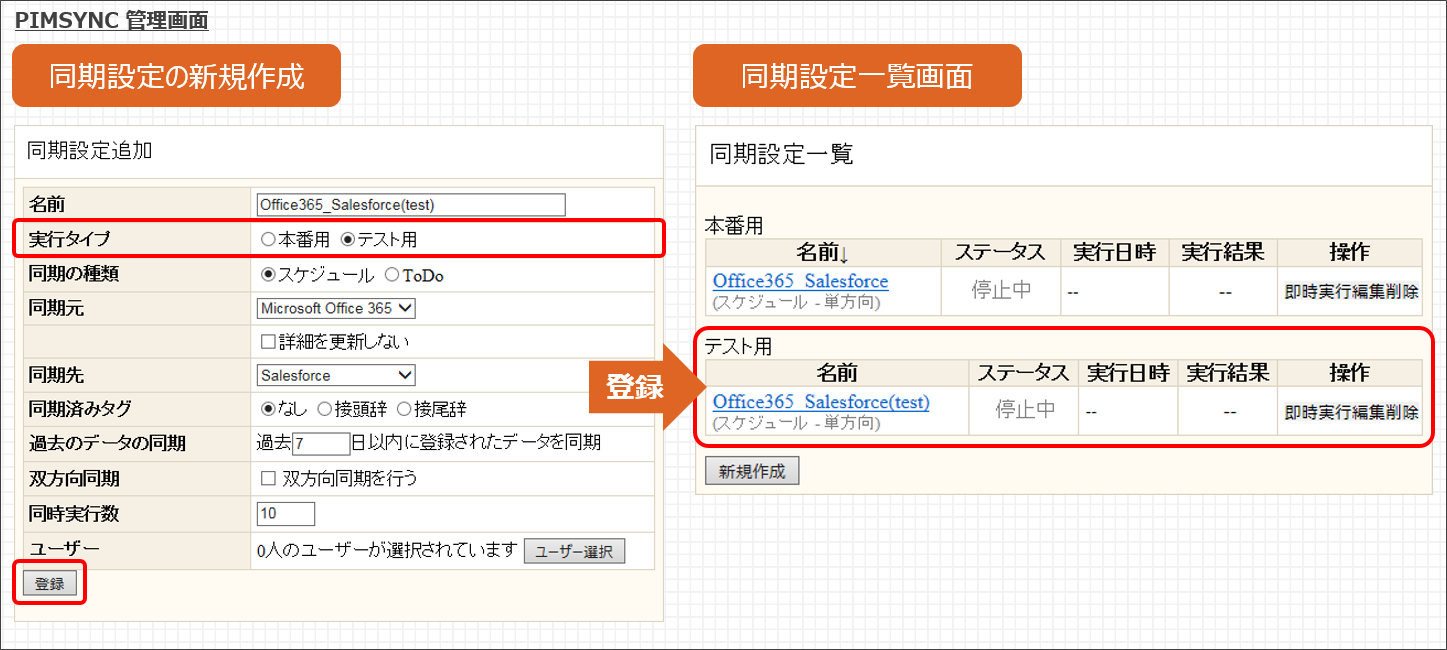Open the Office365_Salesforce(test) link
The image size is (1447, 650).
point(821,402)
